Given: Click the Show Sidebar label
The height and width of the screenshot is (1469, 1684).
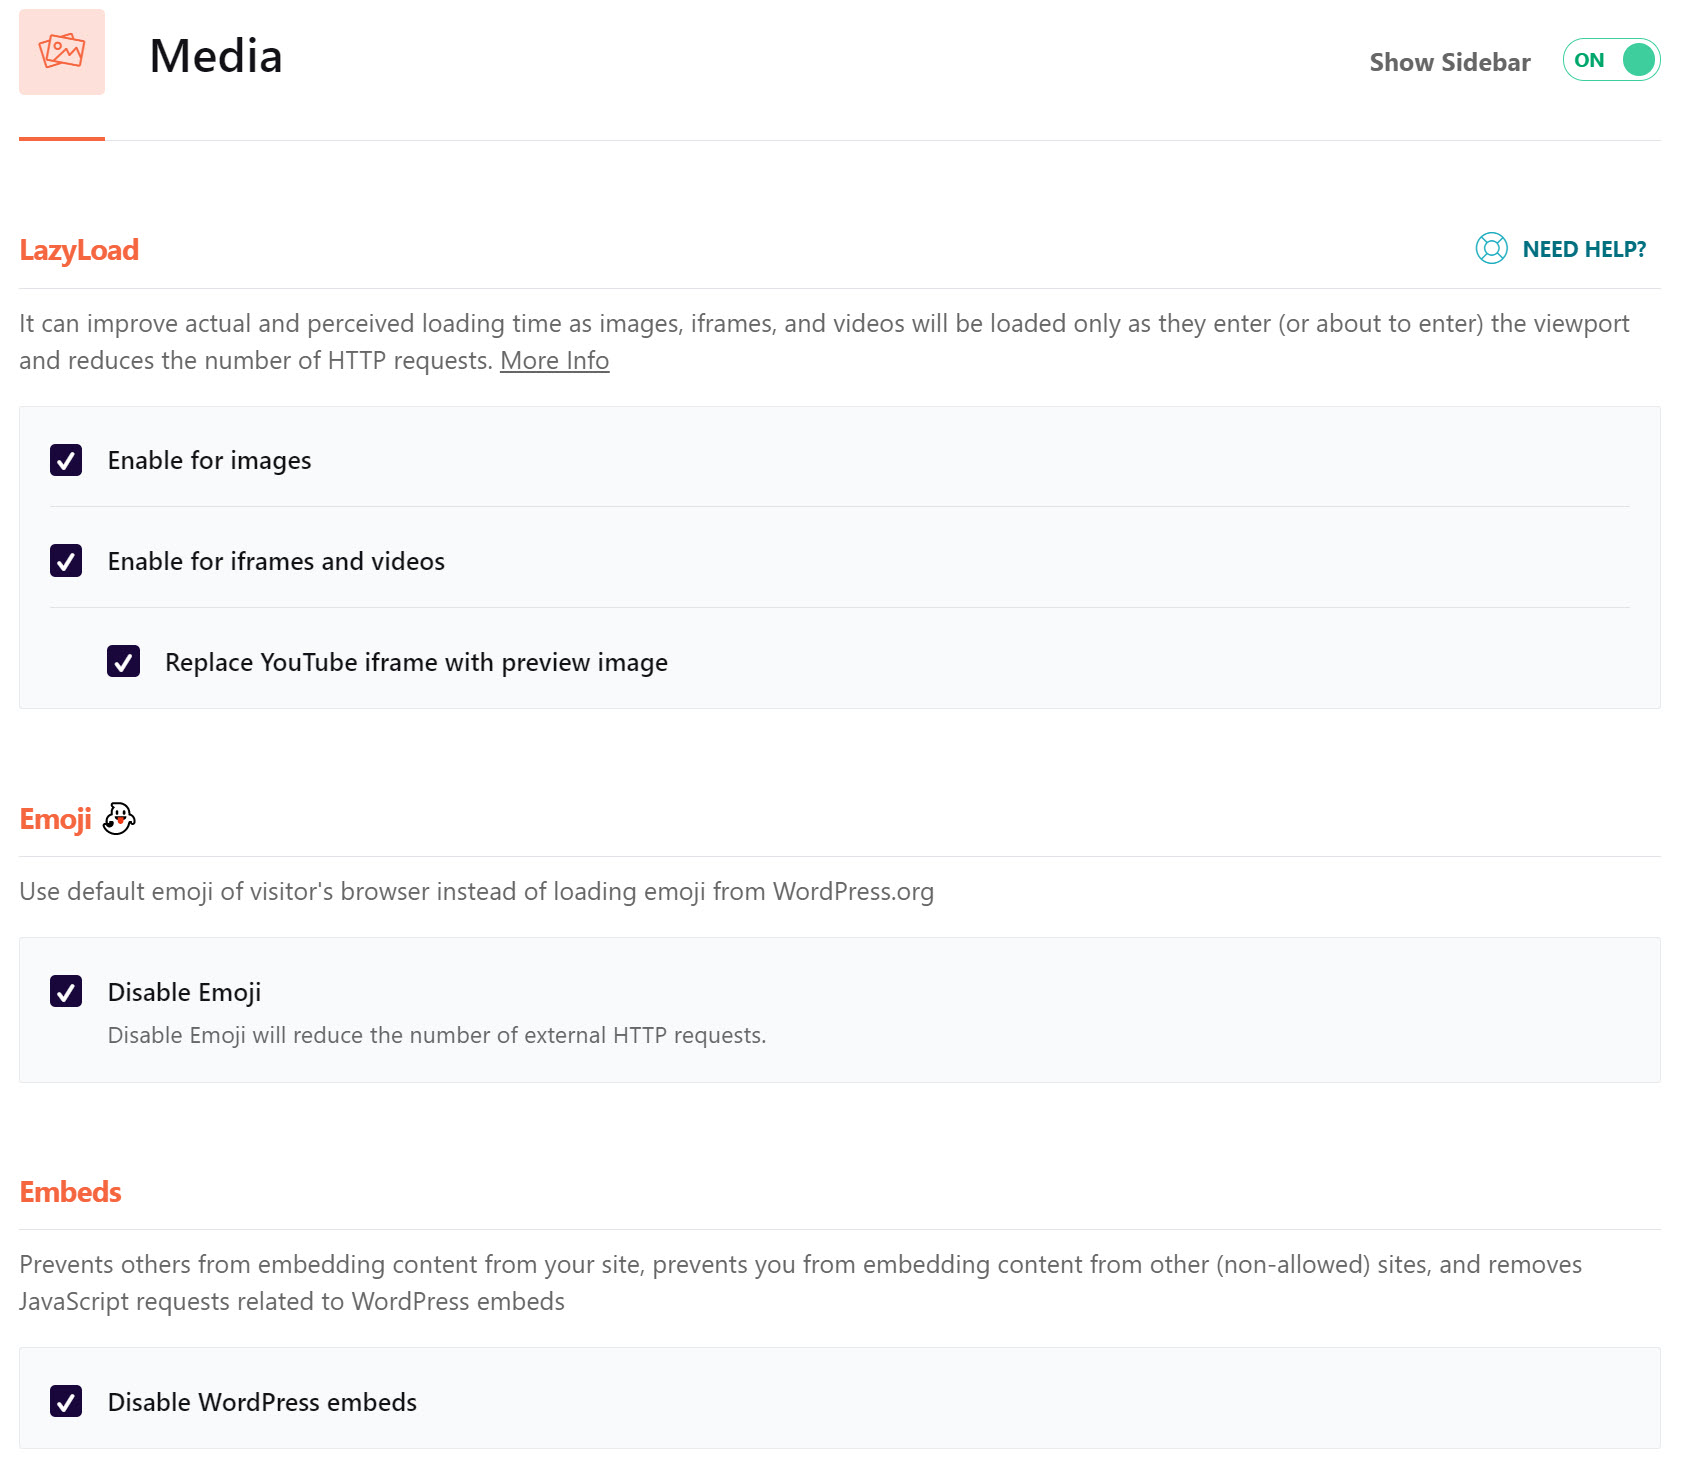Looking at the screenshot, I should [x=1450, y=62].
